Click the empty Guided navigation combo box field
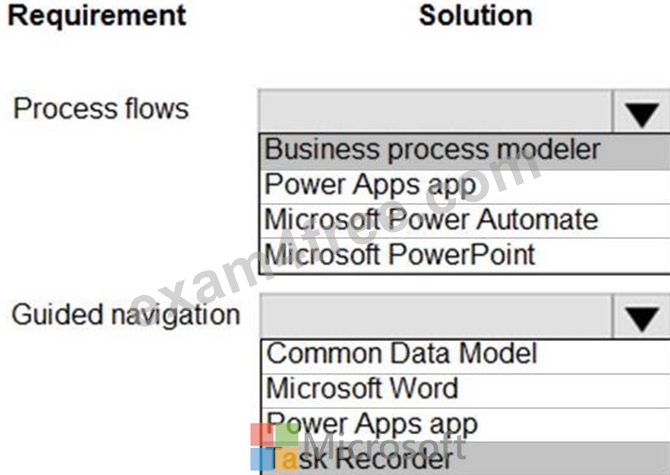This screenshot has width=670, height=475. tap(435, 316)
